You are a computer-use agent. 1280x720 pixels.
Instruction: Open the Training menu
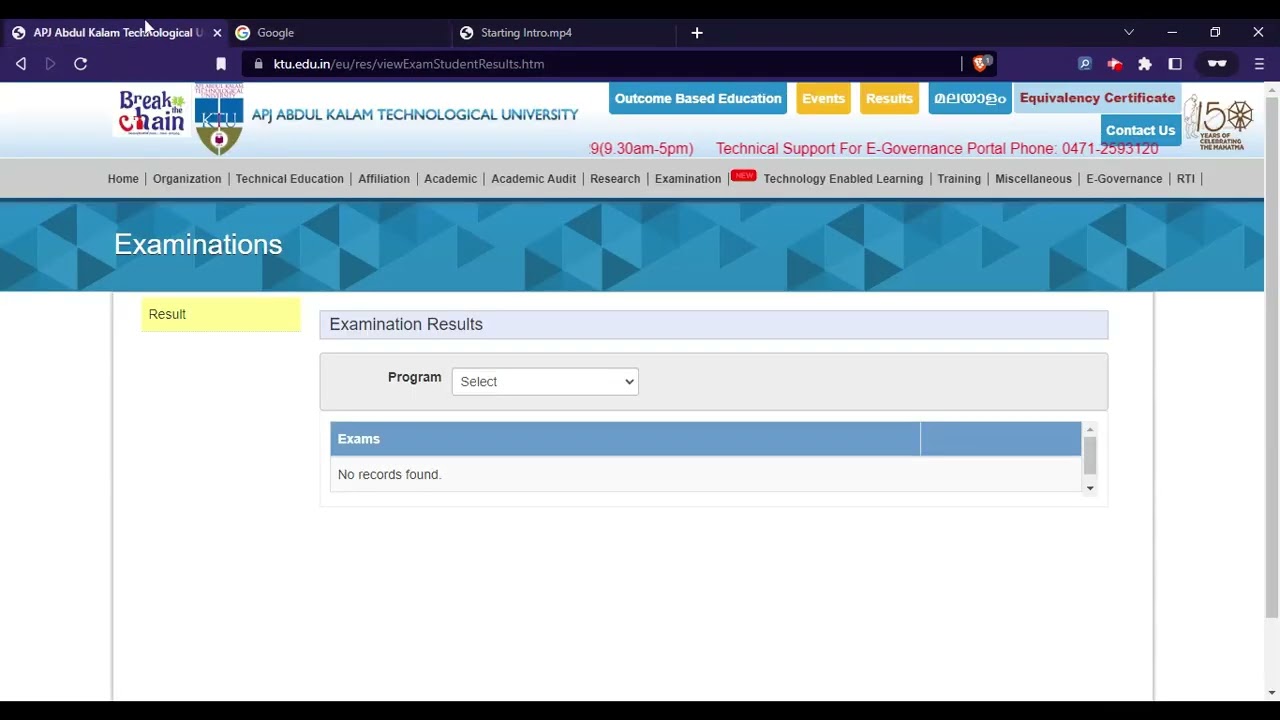959,179
